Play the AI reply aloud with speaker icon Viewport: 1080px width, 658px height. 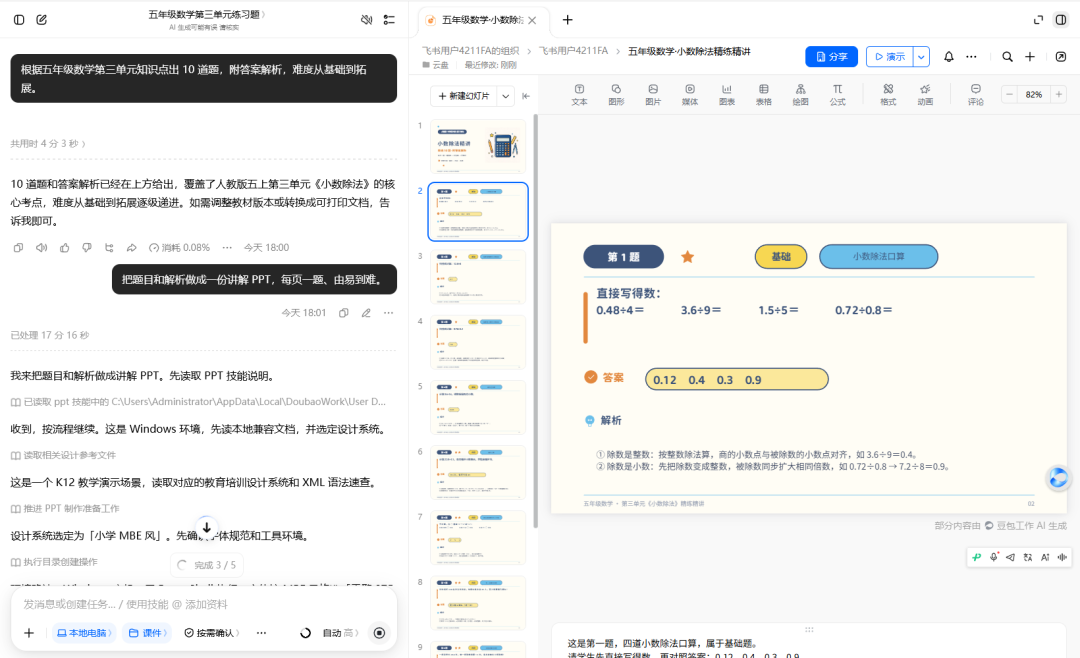click(x=41, y=247)
